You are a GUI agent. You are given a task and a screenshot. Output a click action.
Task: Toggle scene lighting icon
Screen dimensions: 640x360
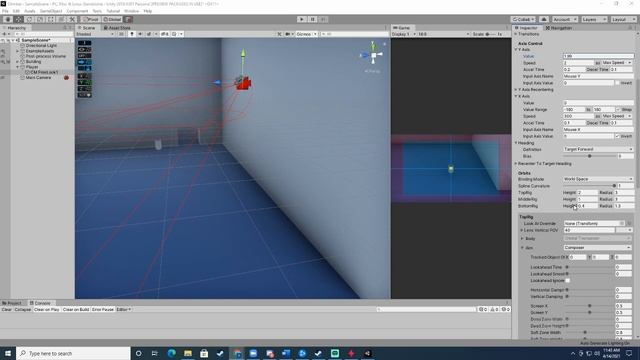pyautogui.click(x=132, y=34)
